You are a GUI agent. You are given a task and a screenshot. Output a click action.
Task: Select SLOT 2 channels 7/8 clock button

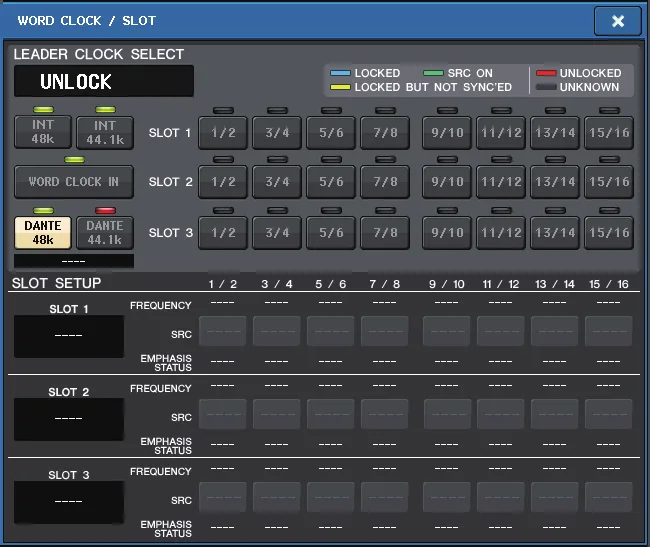point(385,182)
